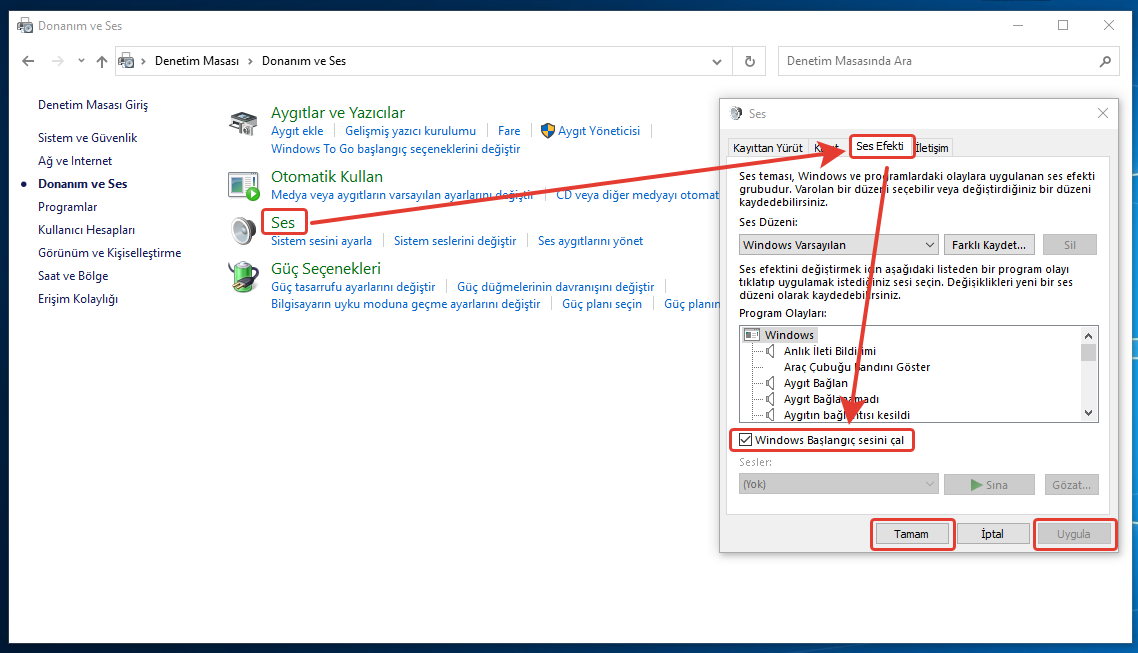Screen dimensions: 1138x653
Task: Click the back arrow in navigation bar
Action: [x=28, y=61]
